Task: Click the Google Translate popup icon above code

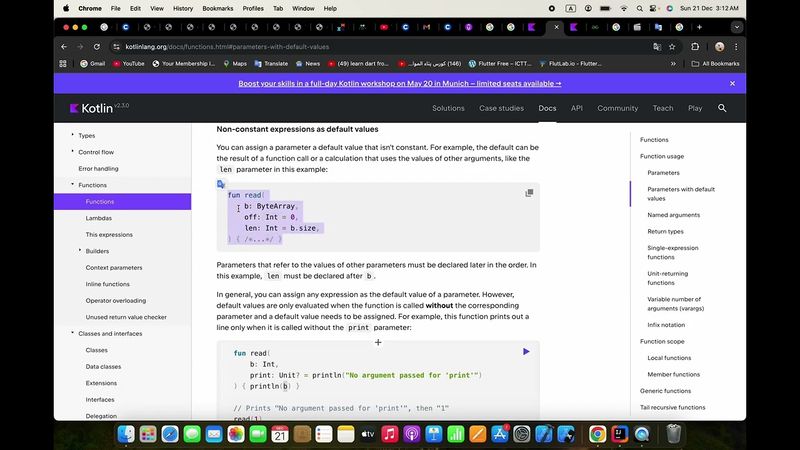Action: [221, 184]
